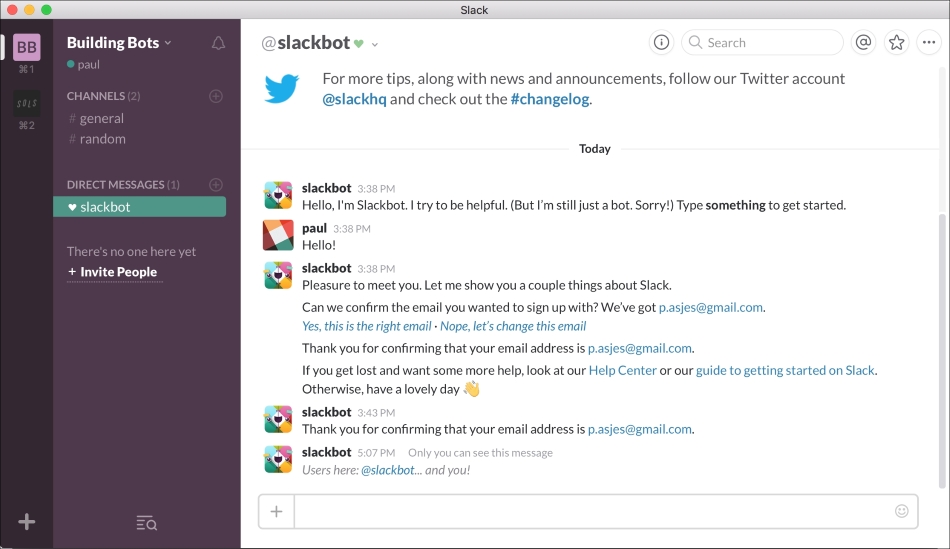Open the general channel

tap(96, 118)
